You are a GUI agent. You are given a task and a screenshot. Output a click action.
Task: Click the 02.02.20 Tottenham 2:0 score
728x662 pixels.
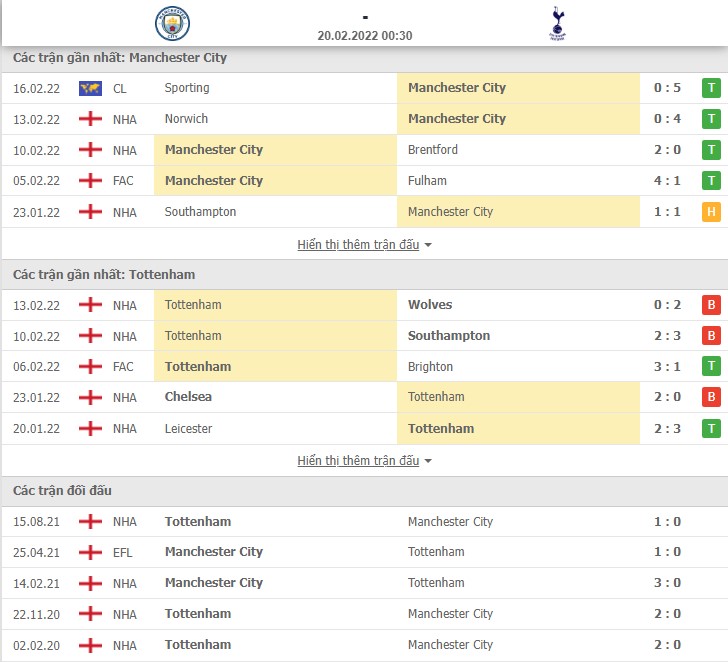(667, 645)
